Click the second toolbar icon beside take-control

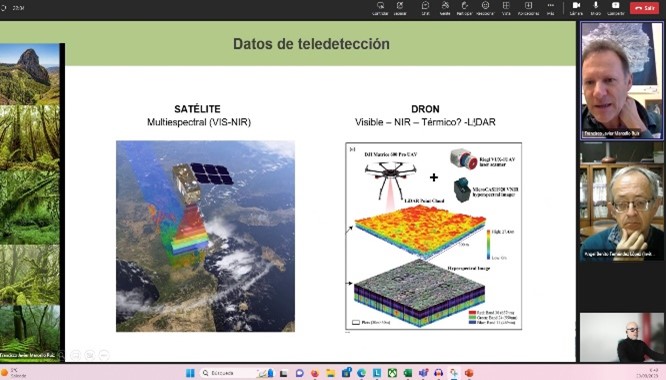click(x=400, y=8)
